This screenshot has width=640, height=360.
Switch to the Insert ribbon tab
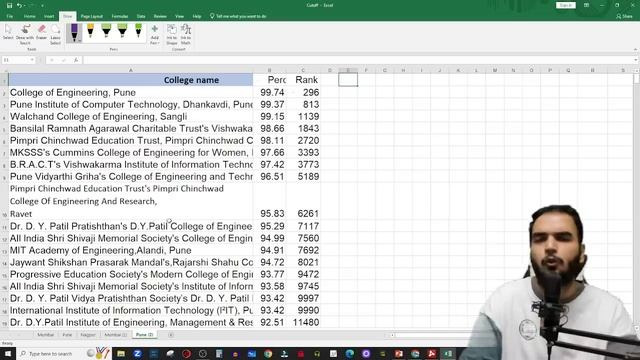pyautogui.click(x=49, y=16)
